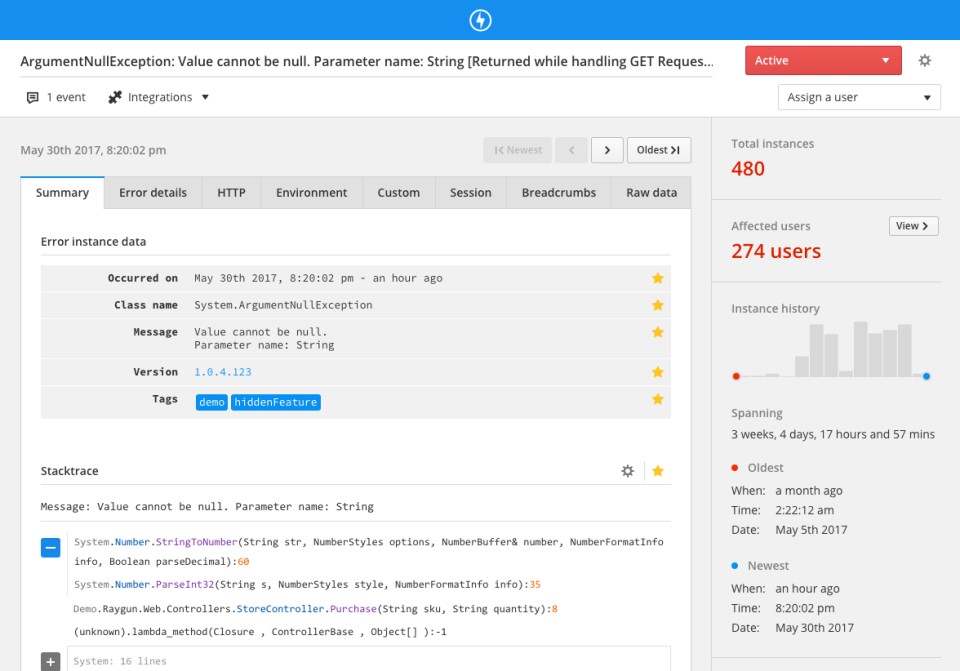Click the ParseInt32 stack frame
The image size is (960, 671).
pos(307,585)
